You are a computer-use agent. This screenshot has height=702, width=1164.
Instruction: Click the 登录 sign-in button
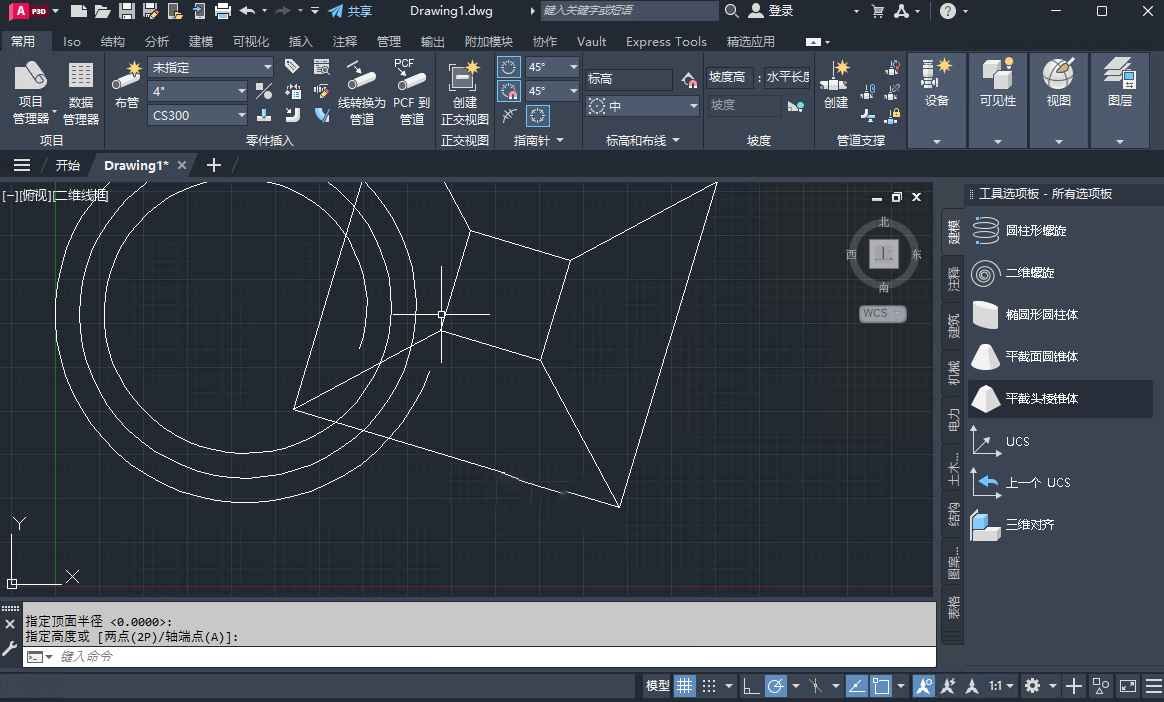(771, 11)
